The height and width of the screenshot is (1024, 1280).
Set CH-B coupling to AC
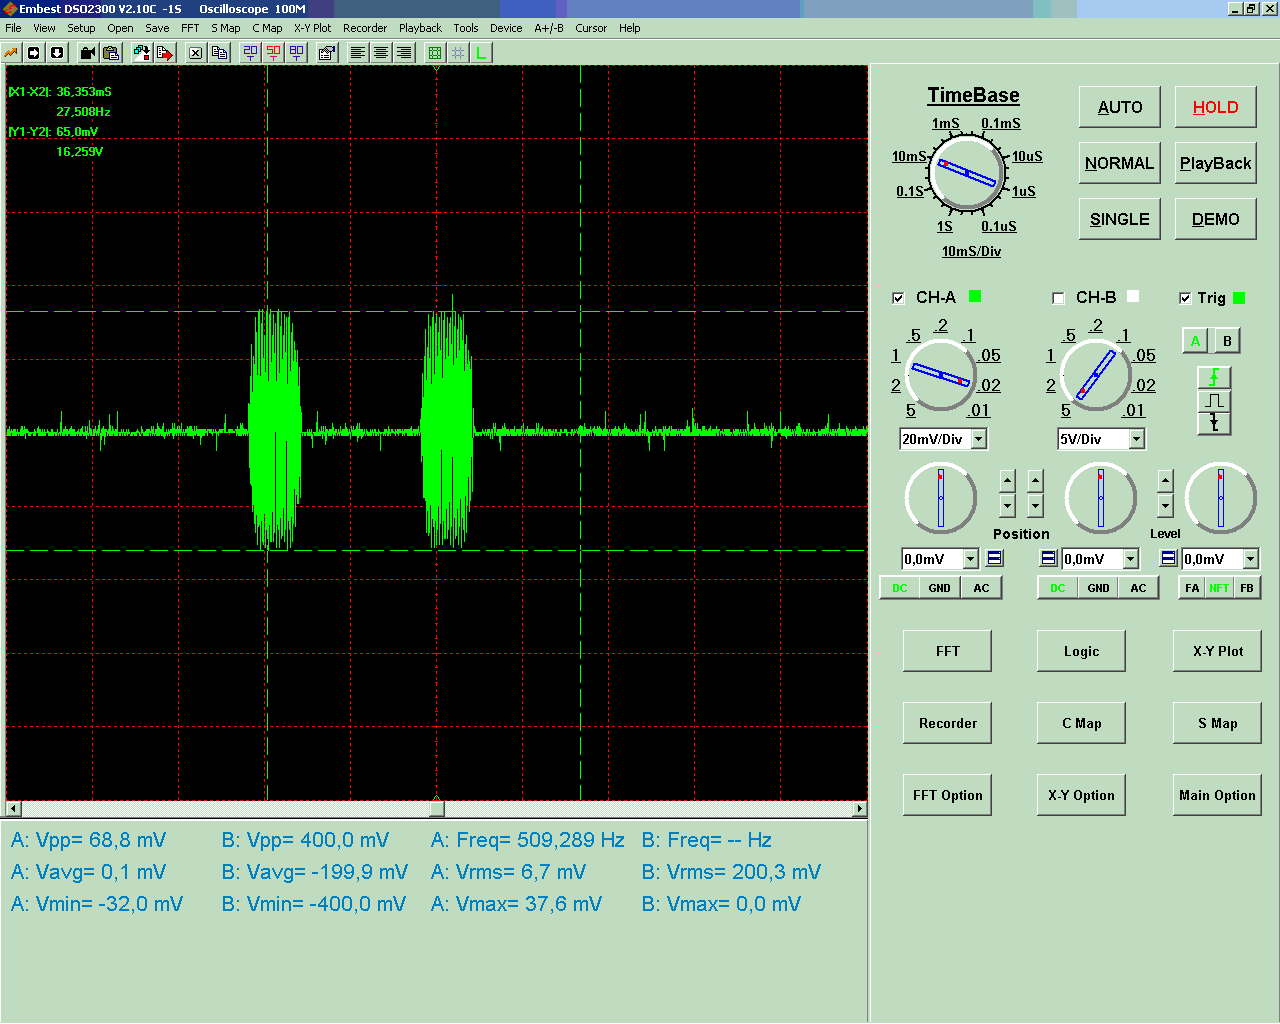click(1138, 588)
